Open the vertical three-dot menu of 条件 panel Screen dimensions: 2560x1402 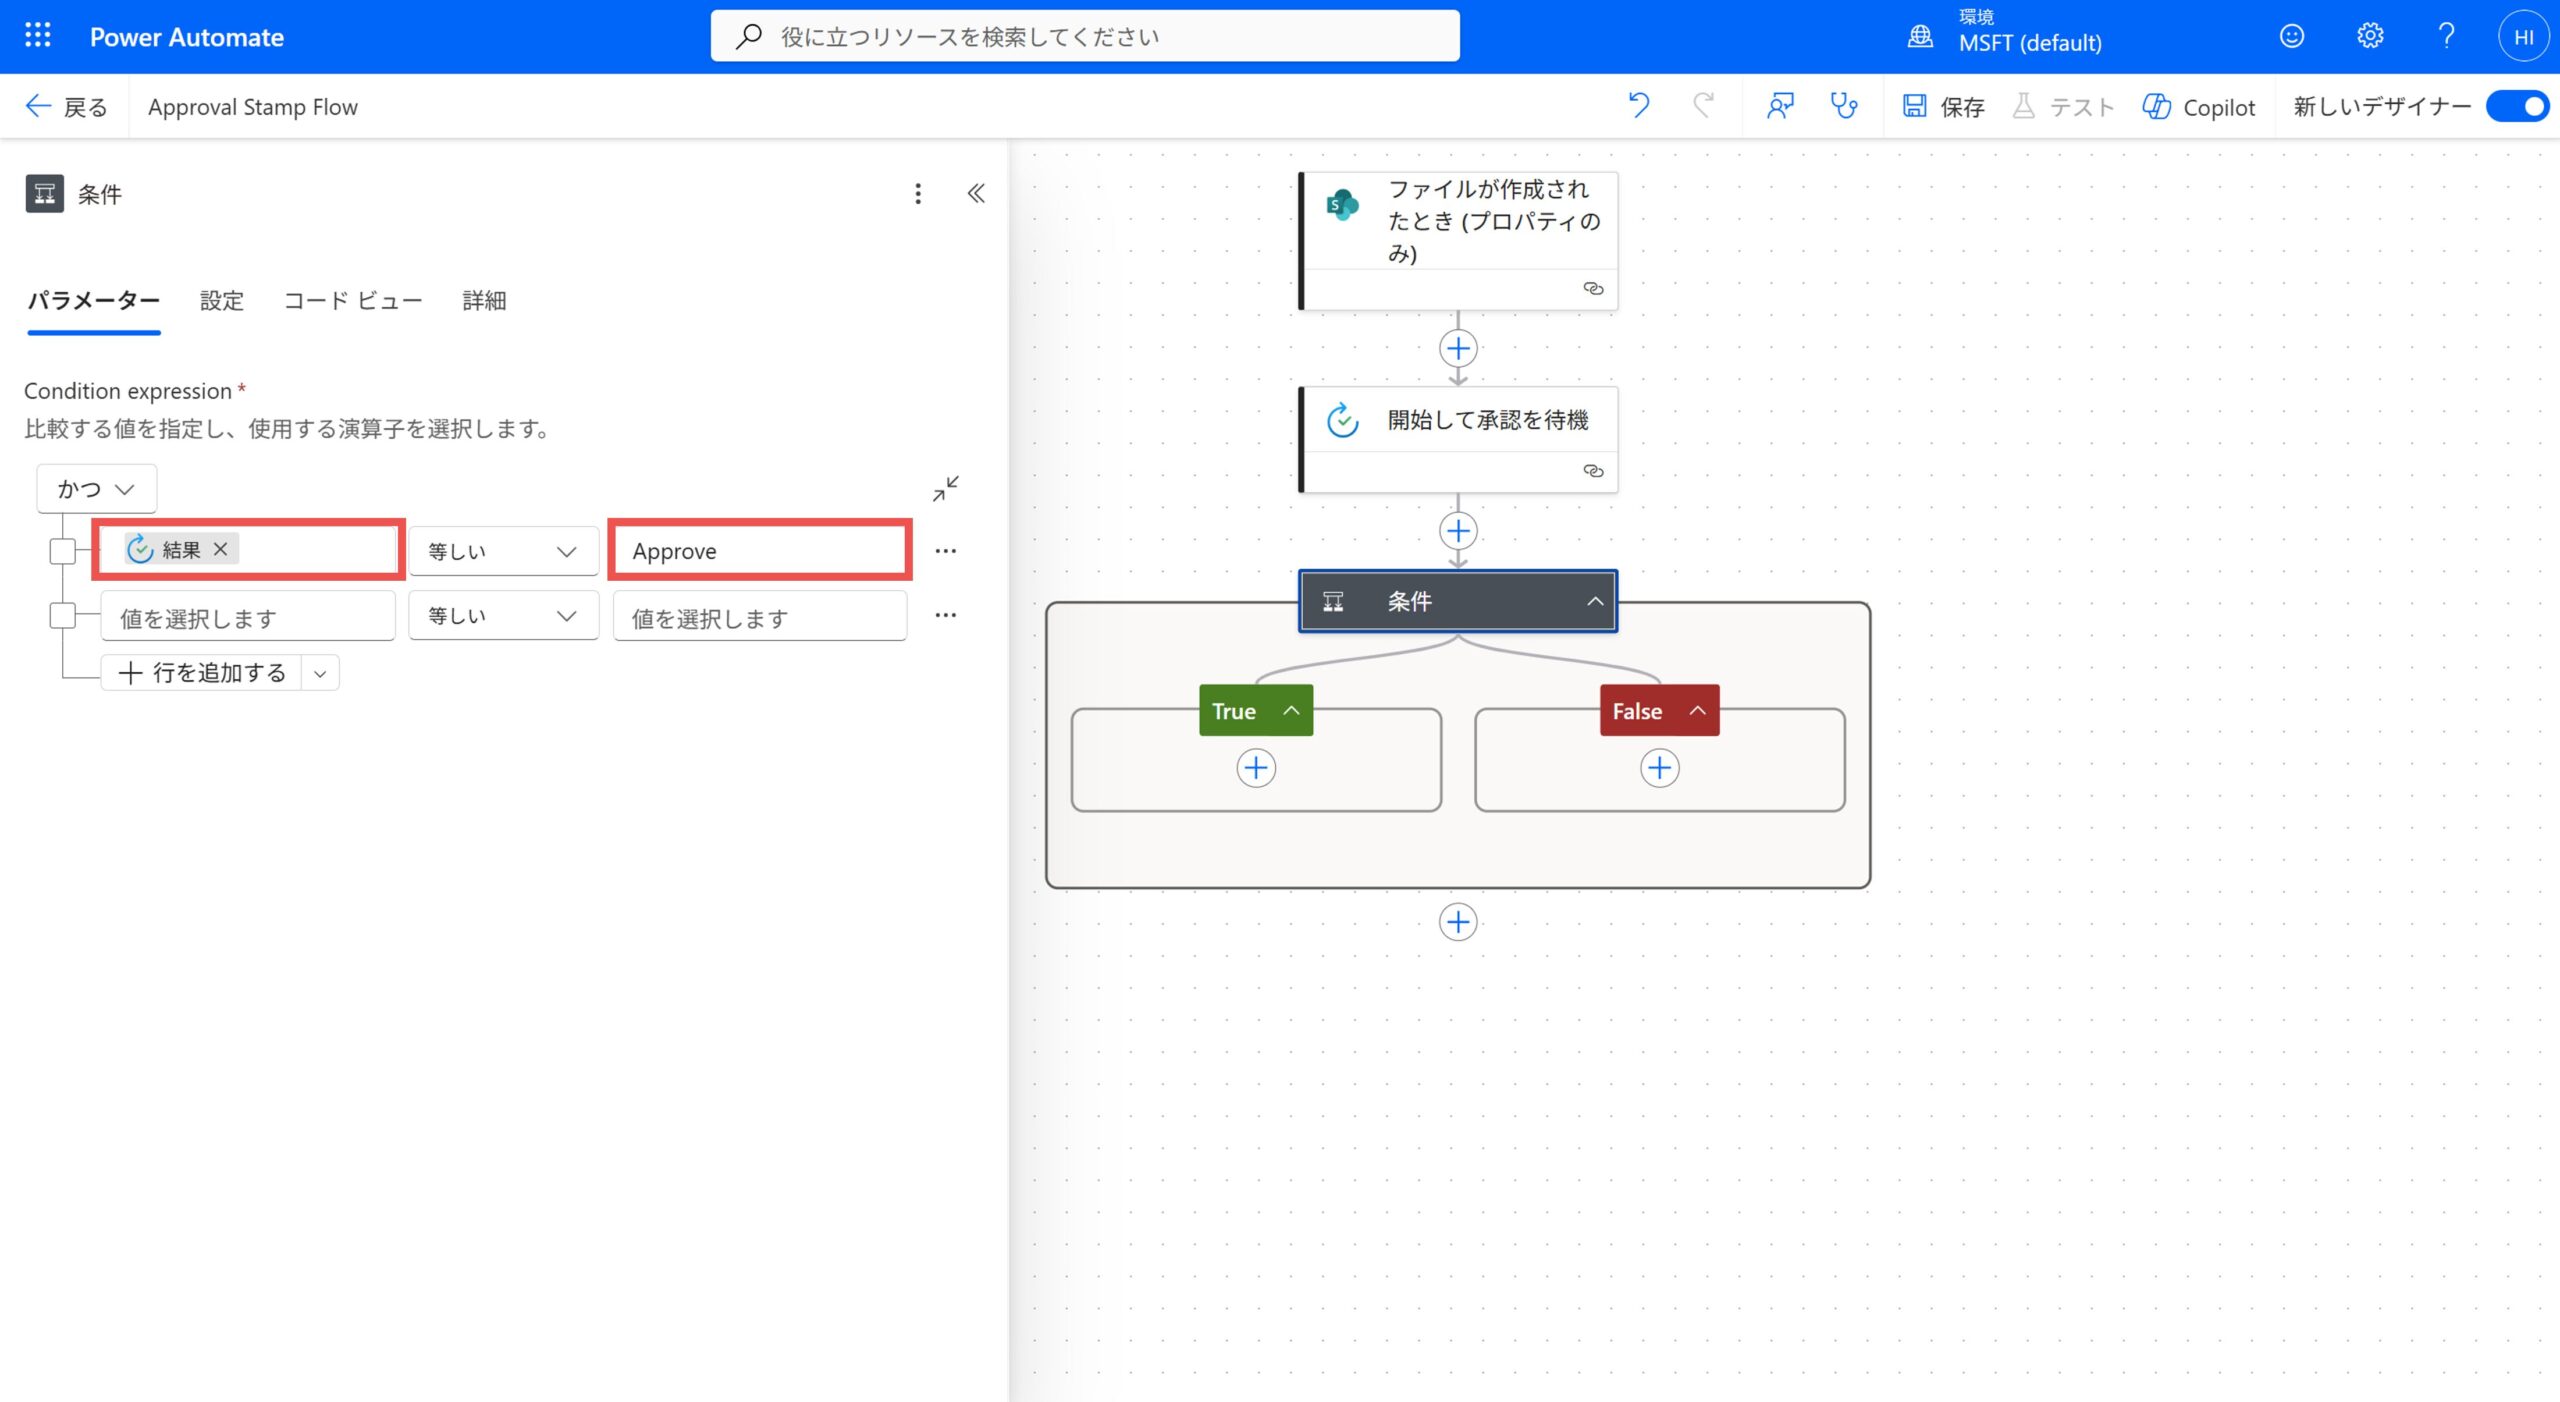(x=918, y=194)
